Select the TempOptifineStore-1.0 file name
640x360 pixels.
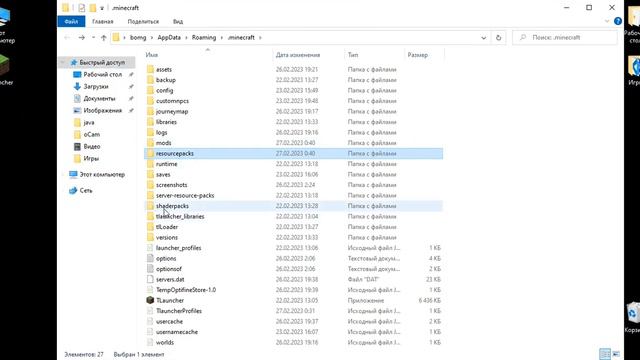point(186,290)
